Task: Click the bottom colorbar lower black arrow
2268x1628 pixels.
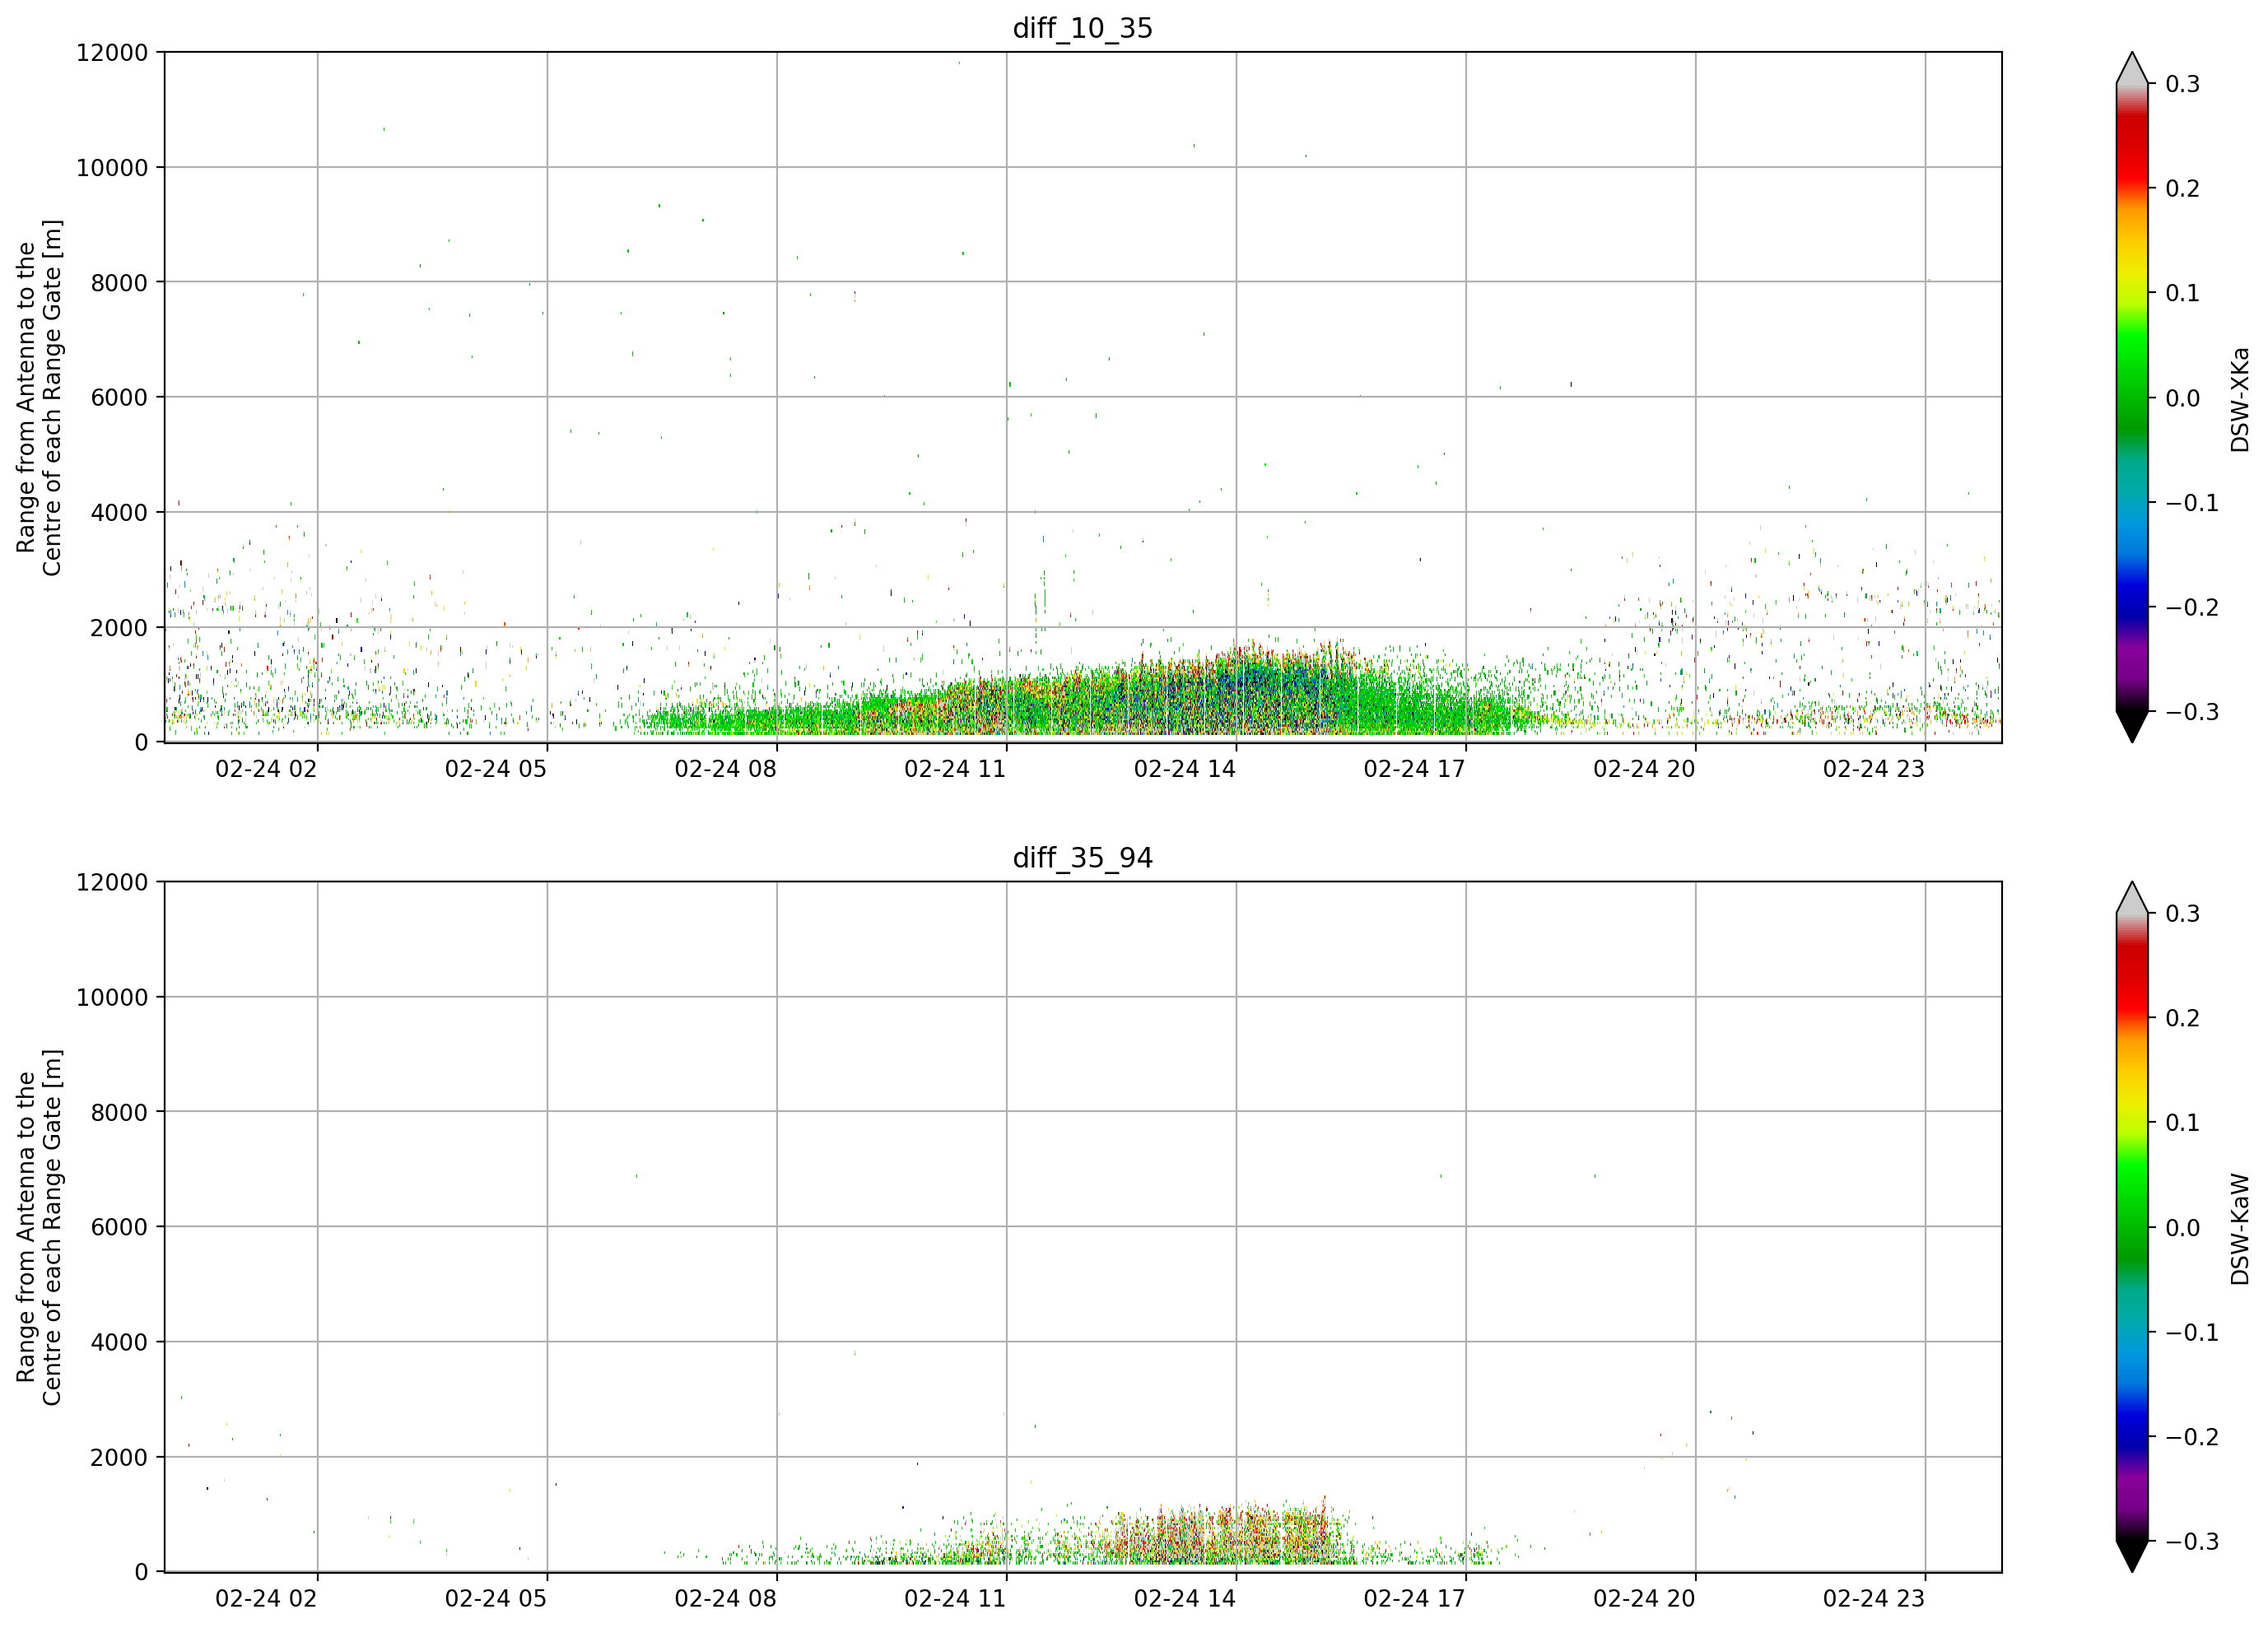Action: [x=2132, y=1556]
